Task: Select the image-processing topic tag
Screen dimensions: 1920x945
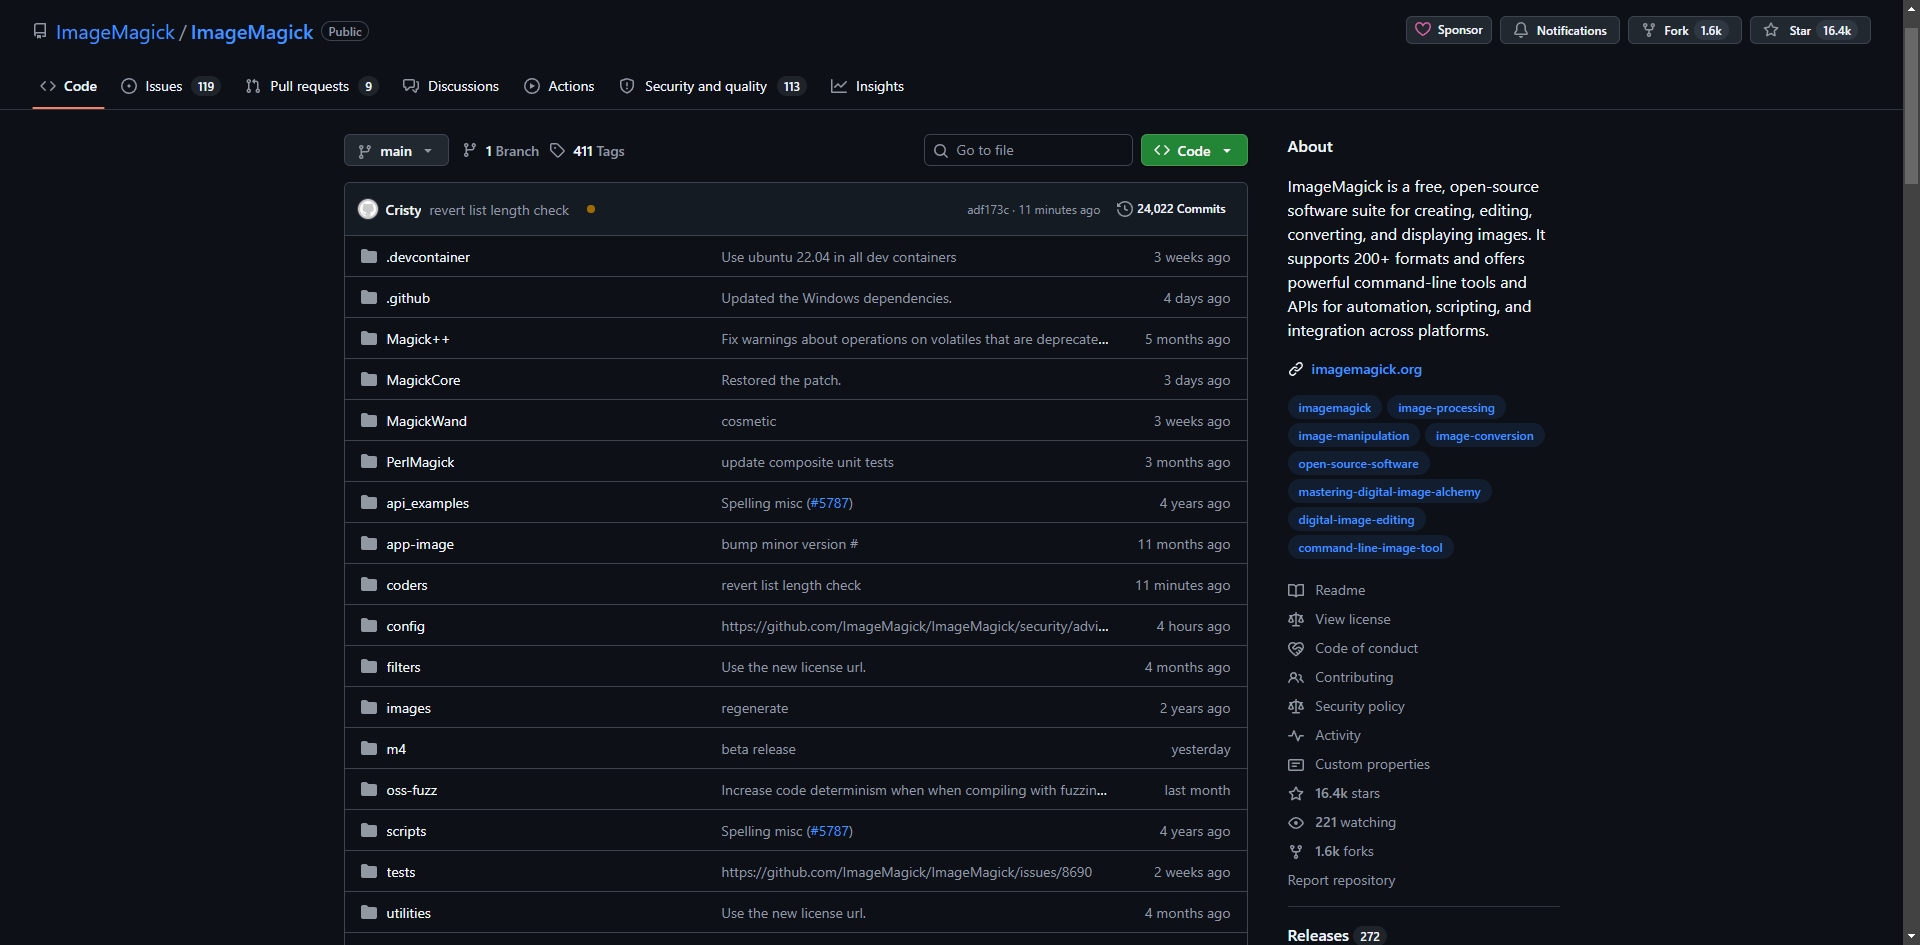Action: [x=1446, y=408]
